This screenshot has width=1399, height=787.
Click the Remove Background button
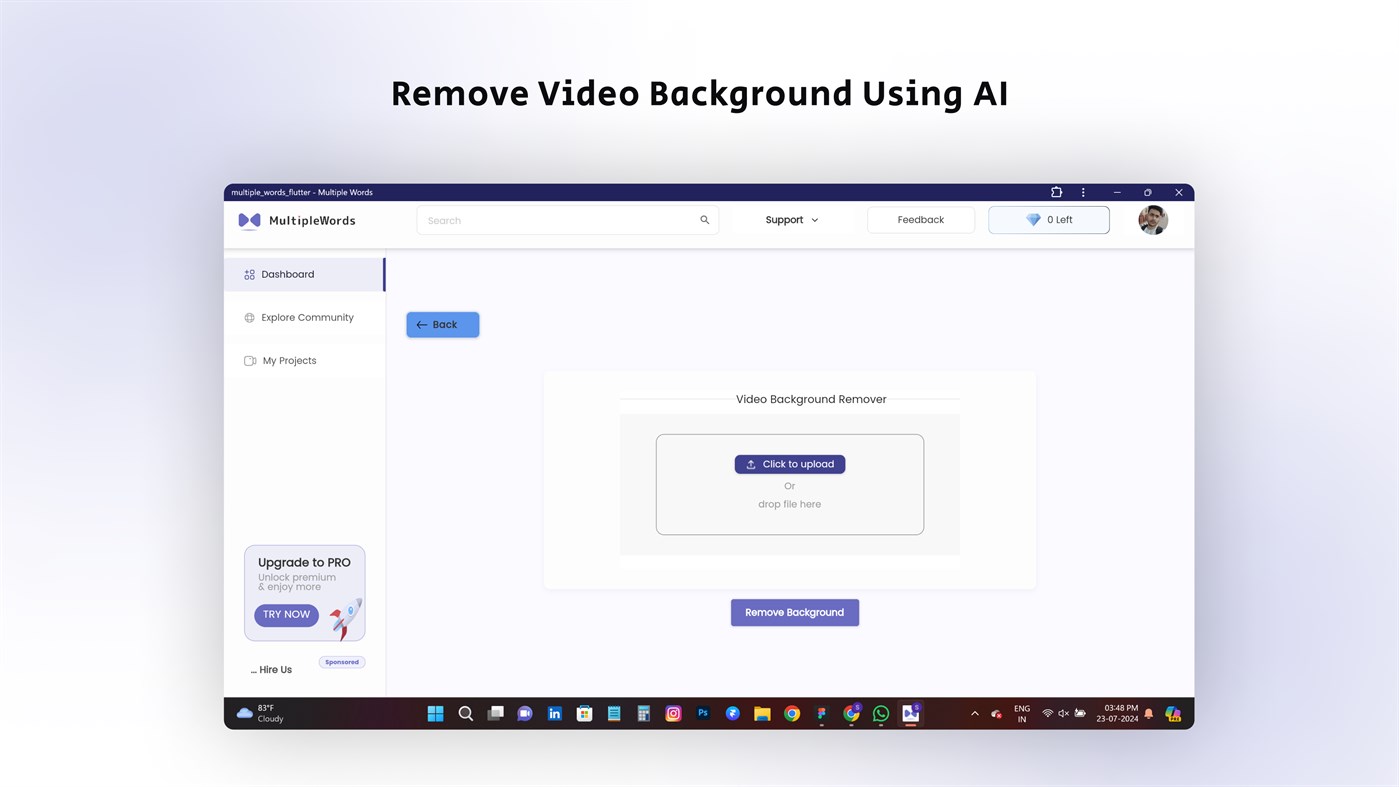click(x=794, y=611)
